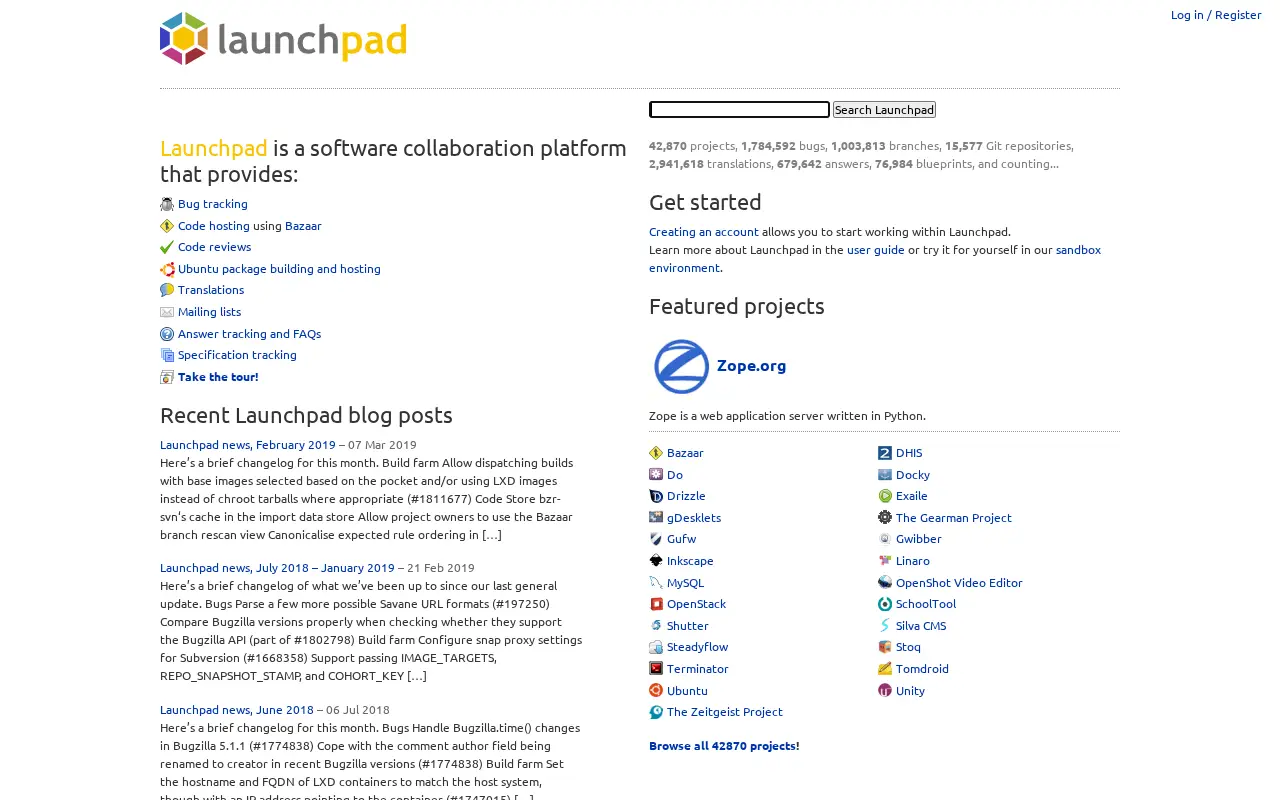Viewport: 1280px width, 800px height.
Task: Visit the sandbox environment link
Action: (x=875, y=259)
